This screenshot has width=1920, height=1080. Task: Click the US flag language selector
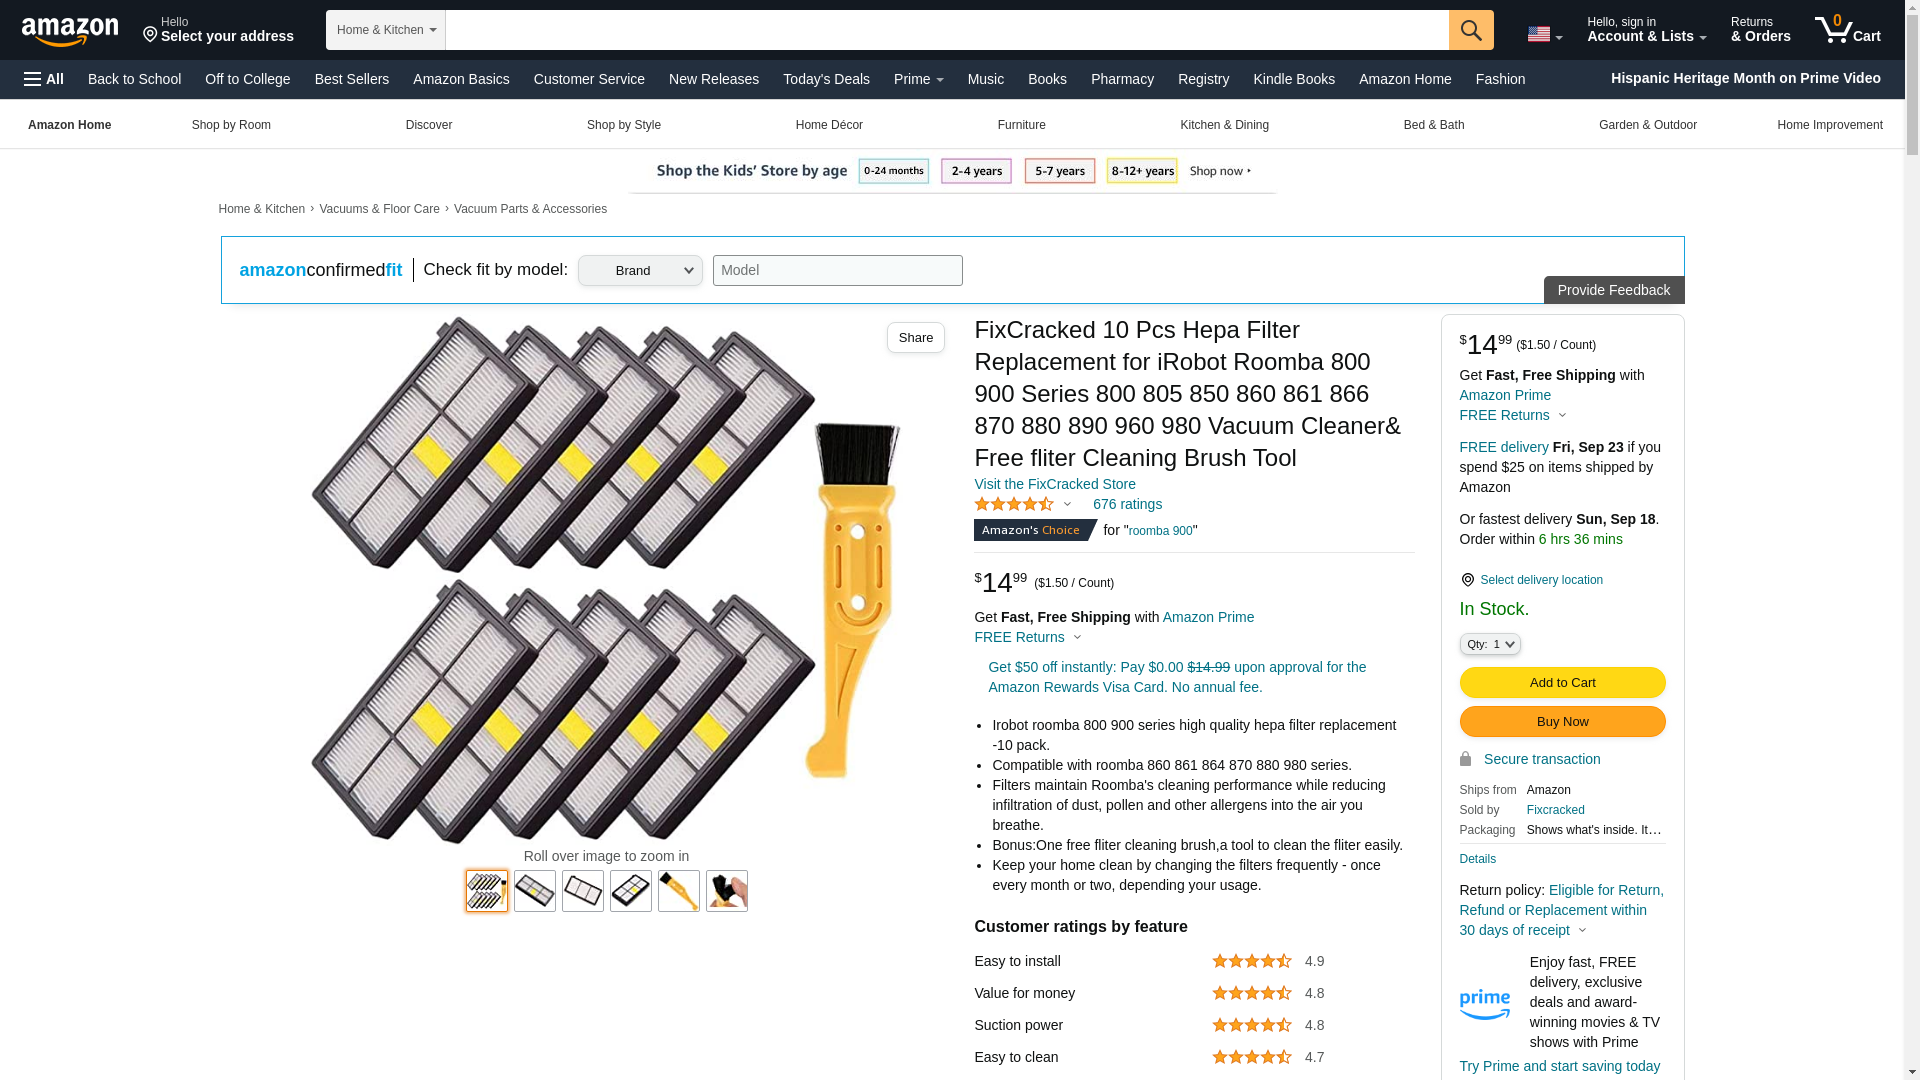[1544, 35]
